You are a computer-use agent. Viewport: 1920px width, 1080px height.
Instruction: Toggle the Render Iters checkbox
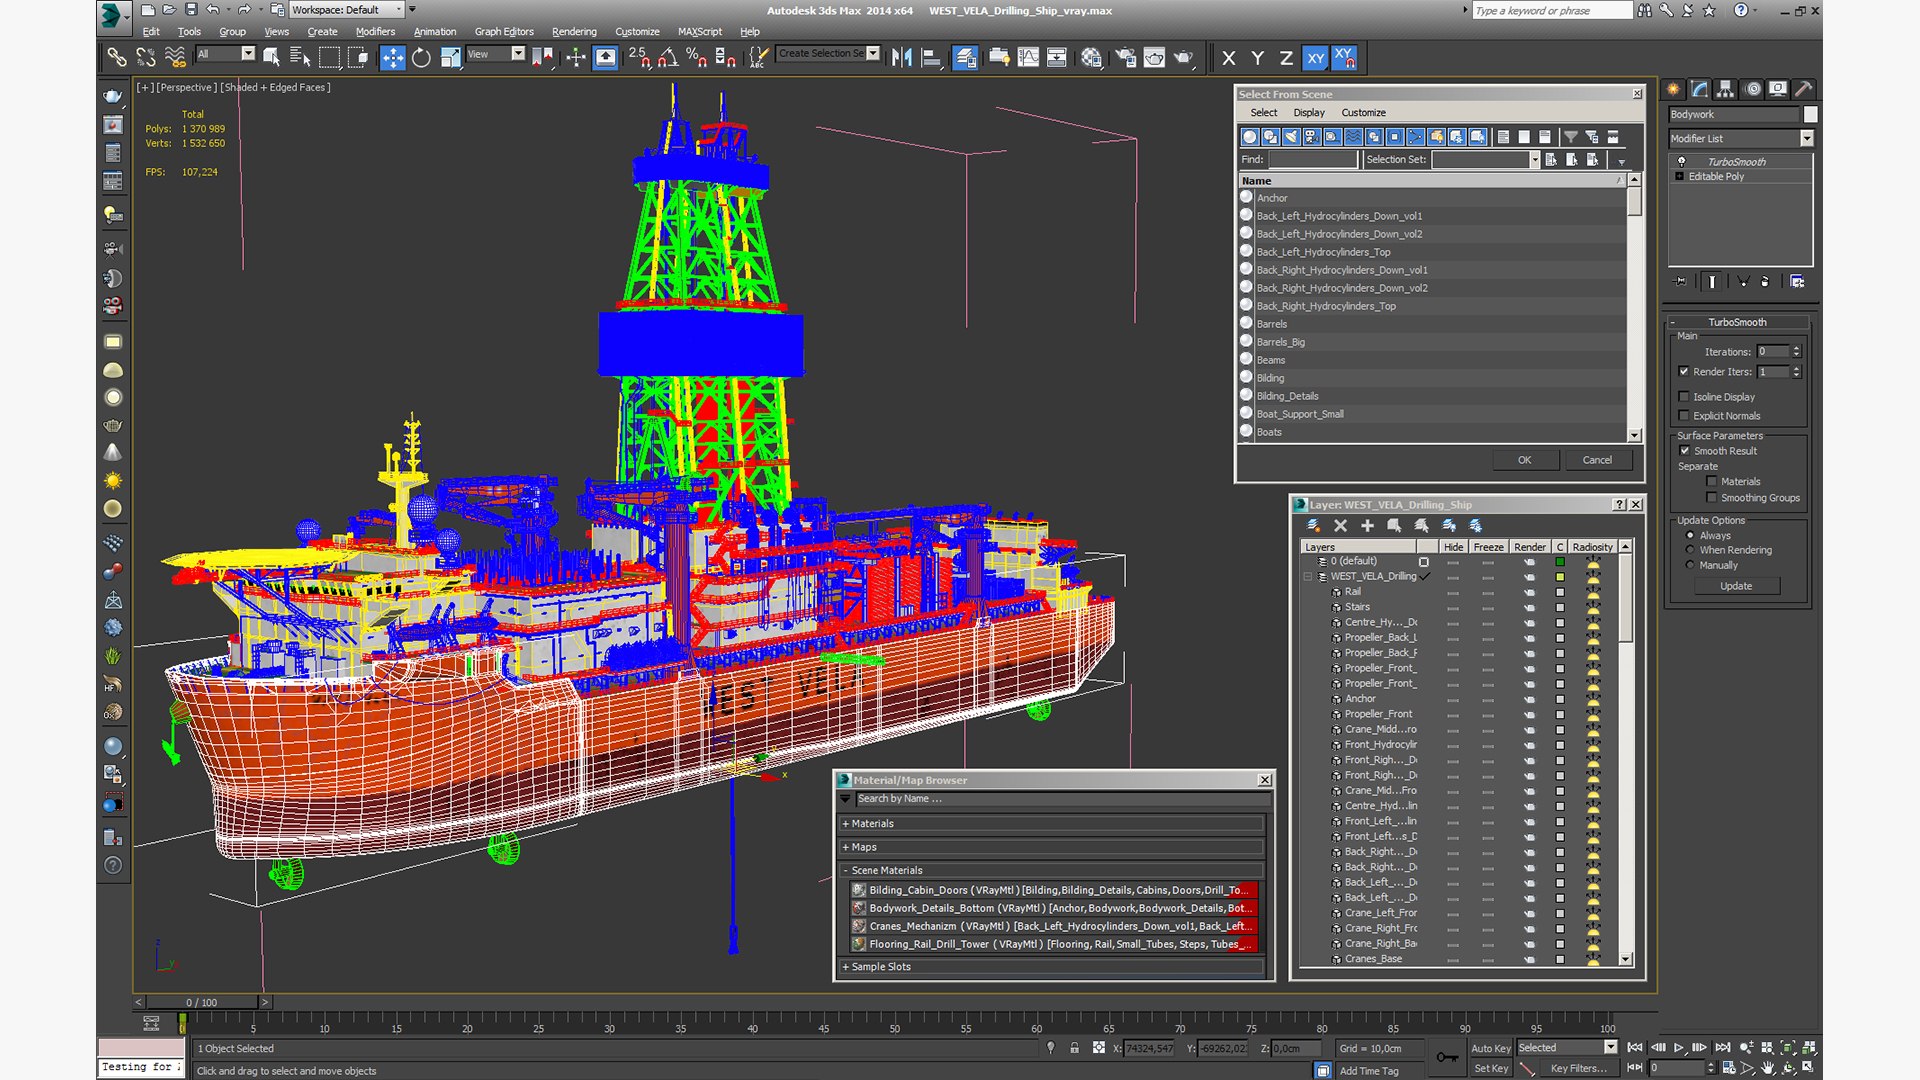[1684, 371]
